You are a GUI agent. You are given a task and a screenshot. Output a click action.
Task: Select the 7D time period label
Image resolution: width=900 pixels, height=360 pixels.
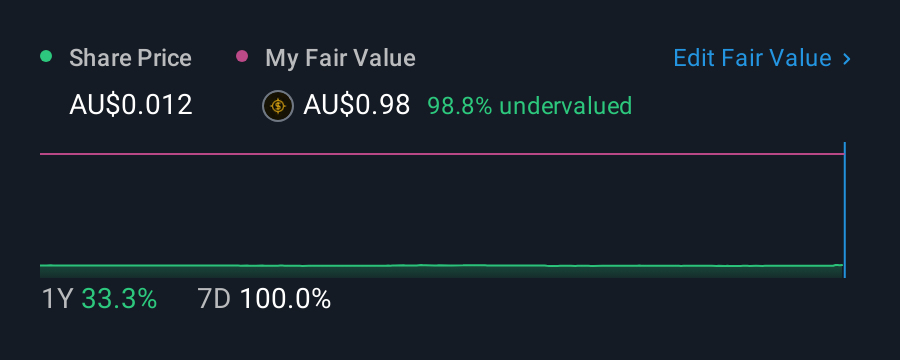pyautogui.click(x=214, y=300)
